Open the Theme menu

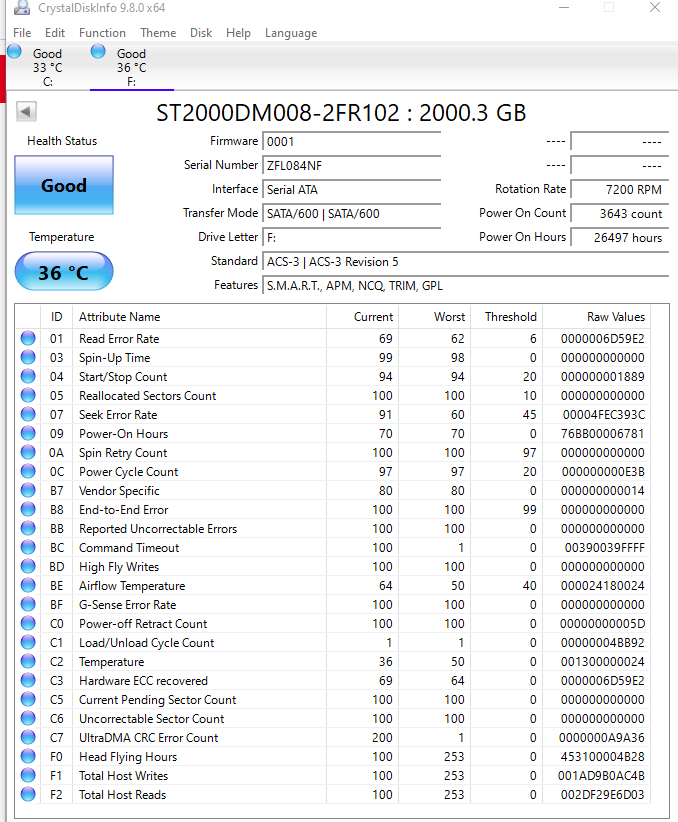[158, 33]
